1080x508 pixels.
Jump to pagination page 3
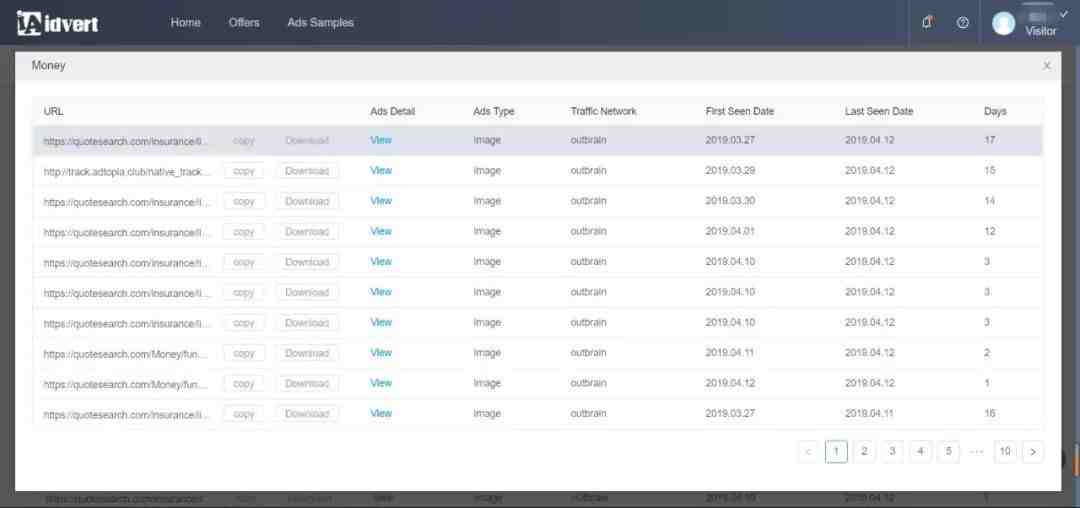[892, 452]
